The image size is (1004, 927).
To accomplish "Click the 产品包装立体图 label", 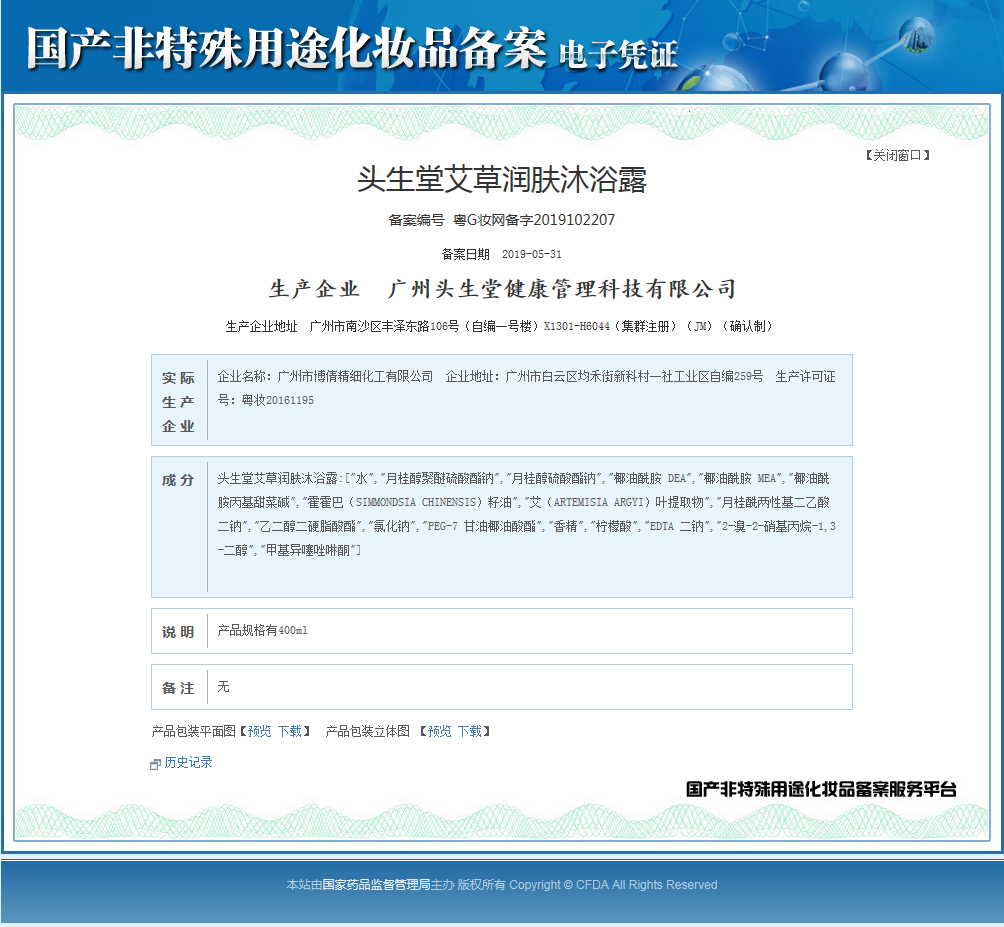I will coord(368,731).
